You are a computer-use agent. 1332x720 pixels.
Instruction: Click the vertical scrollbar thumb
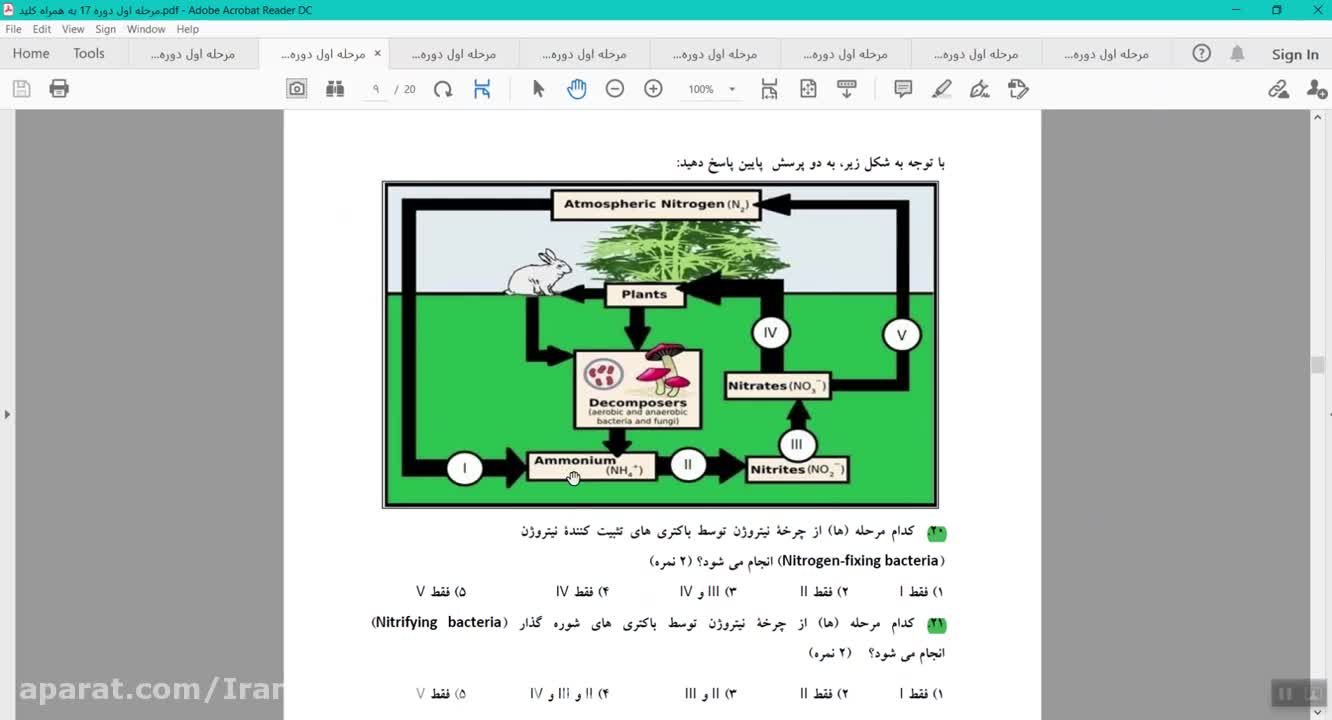(1317, 365)
